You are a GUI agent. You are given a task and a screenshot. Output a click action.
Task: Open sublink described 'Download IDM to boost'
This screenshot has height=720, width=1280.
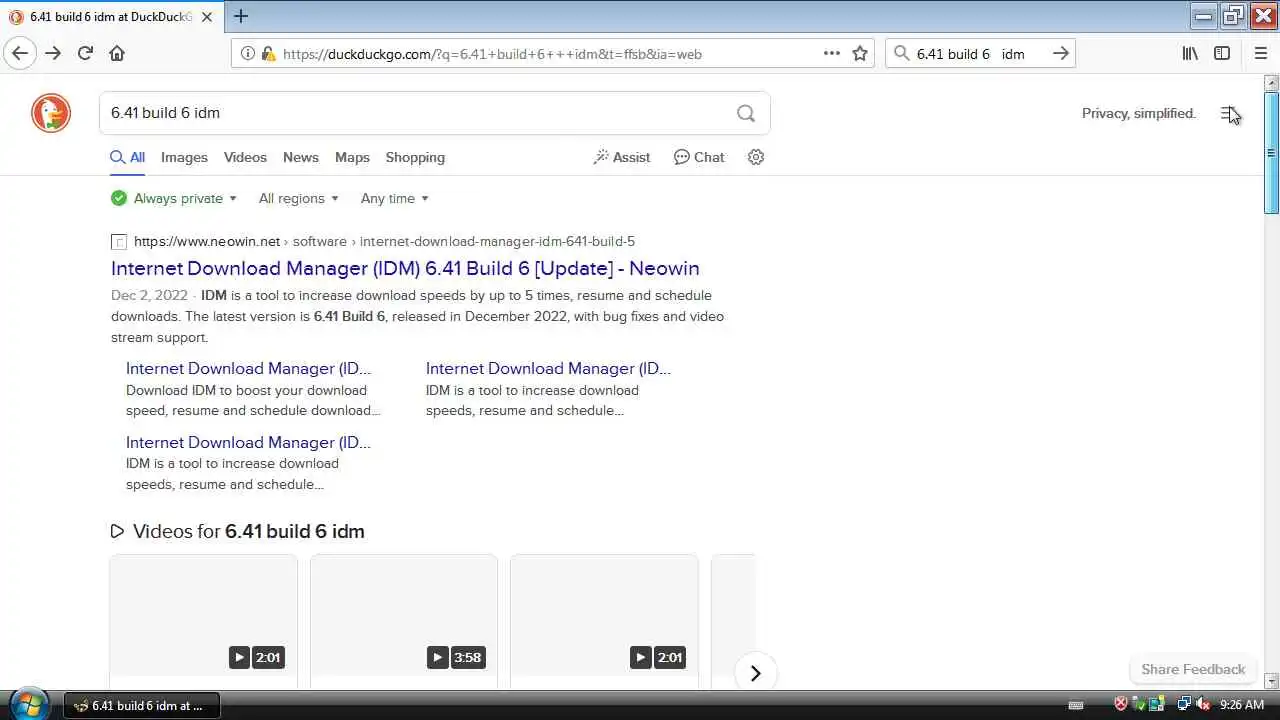click(248, 368)
